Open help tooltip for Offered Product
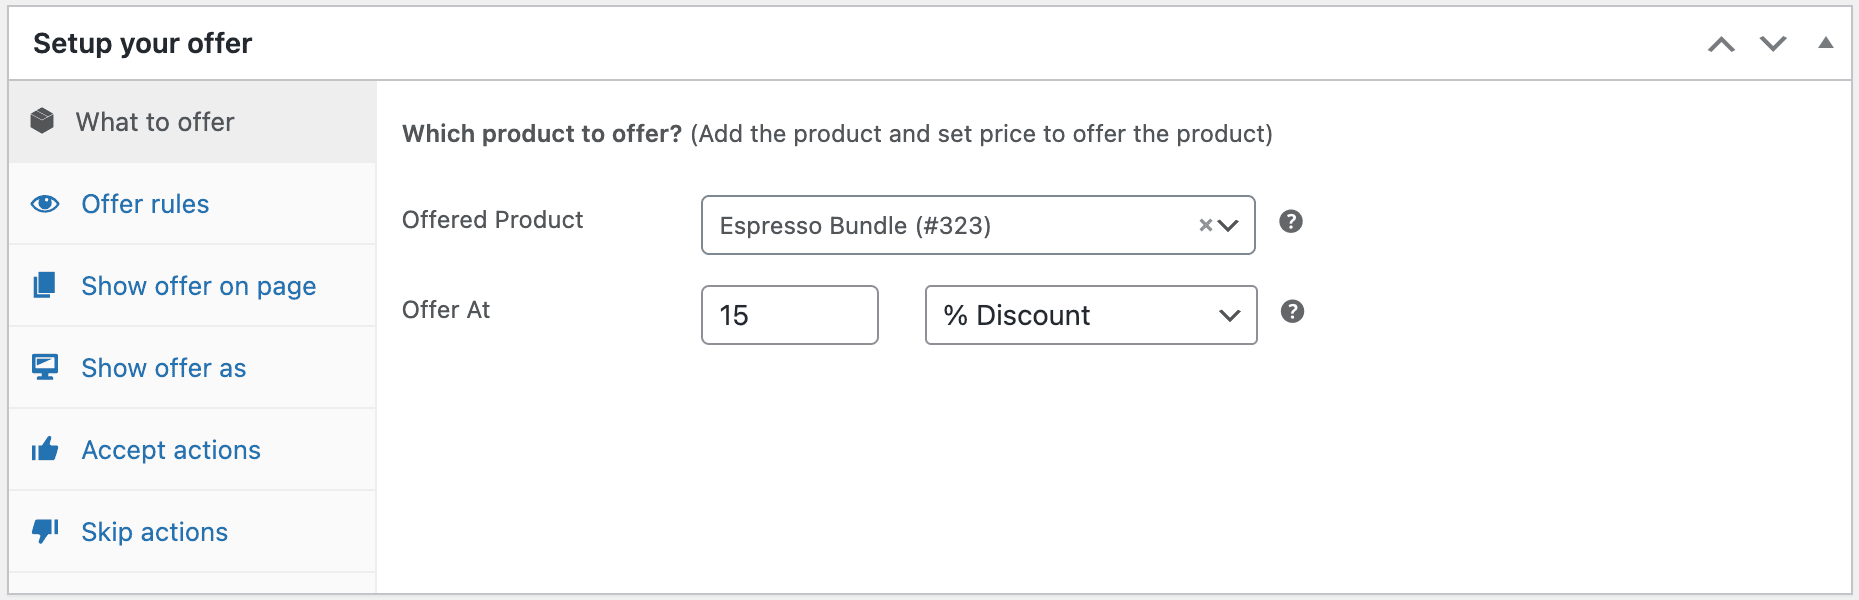 pyautogui.click(x=1291, y=221)
